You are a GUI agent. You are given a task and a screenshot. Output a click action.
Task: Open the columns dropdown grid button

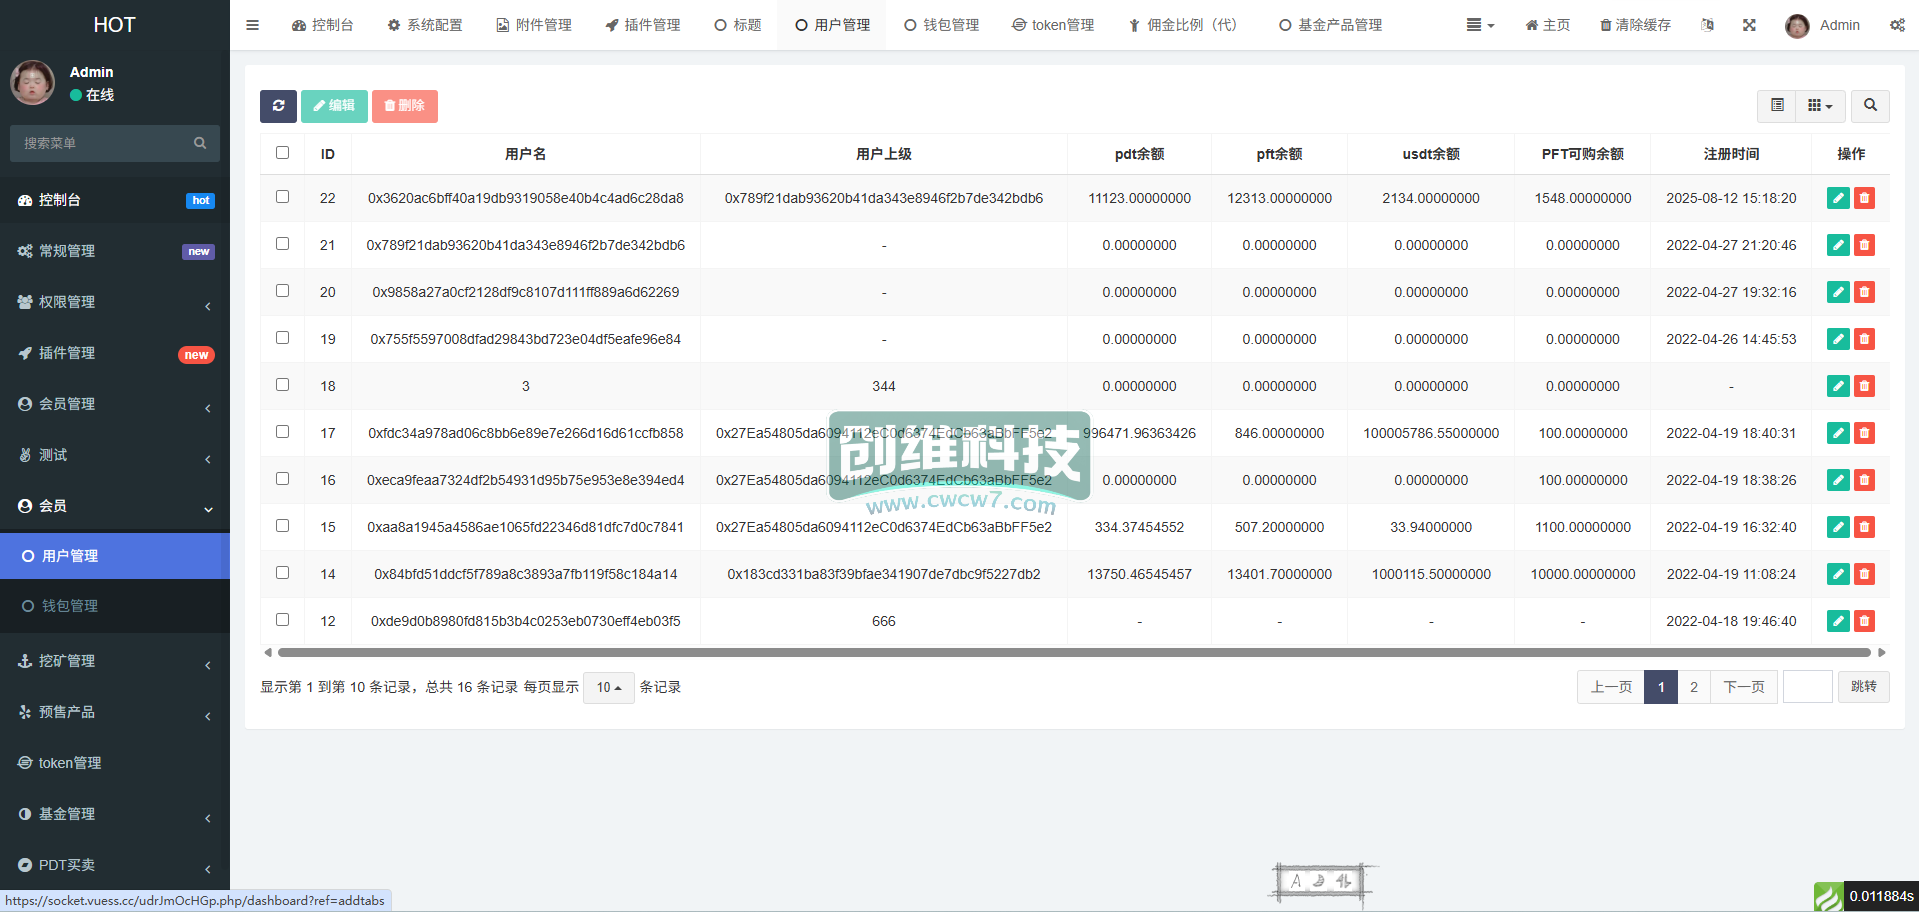(1820, 105)
